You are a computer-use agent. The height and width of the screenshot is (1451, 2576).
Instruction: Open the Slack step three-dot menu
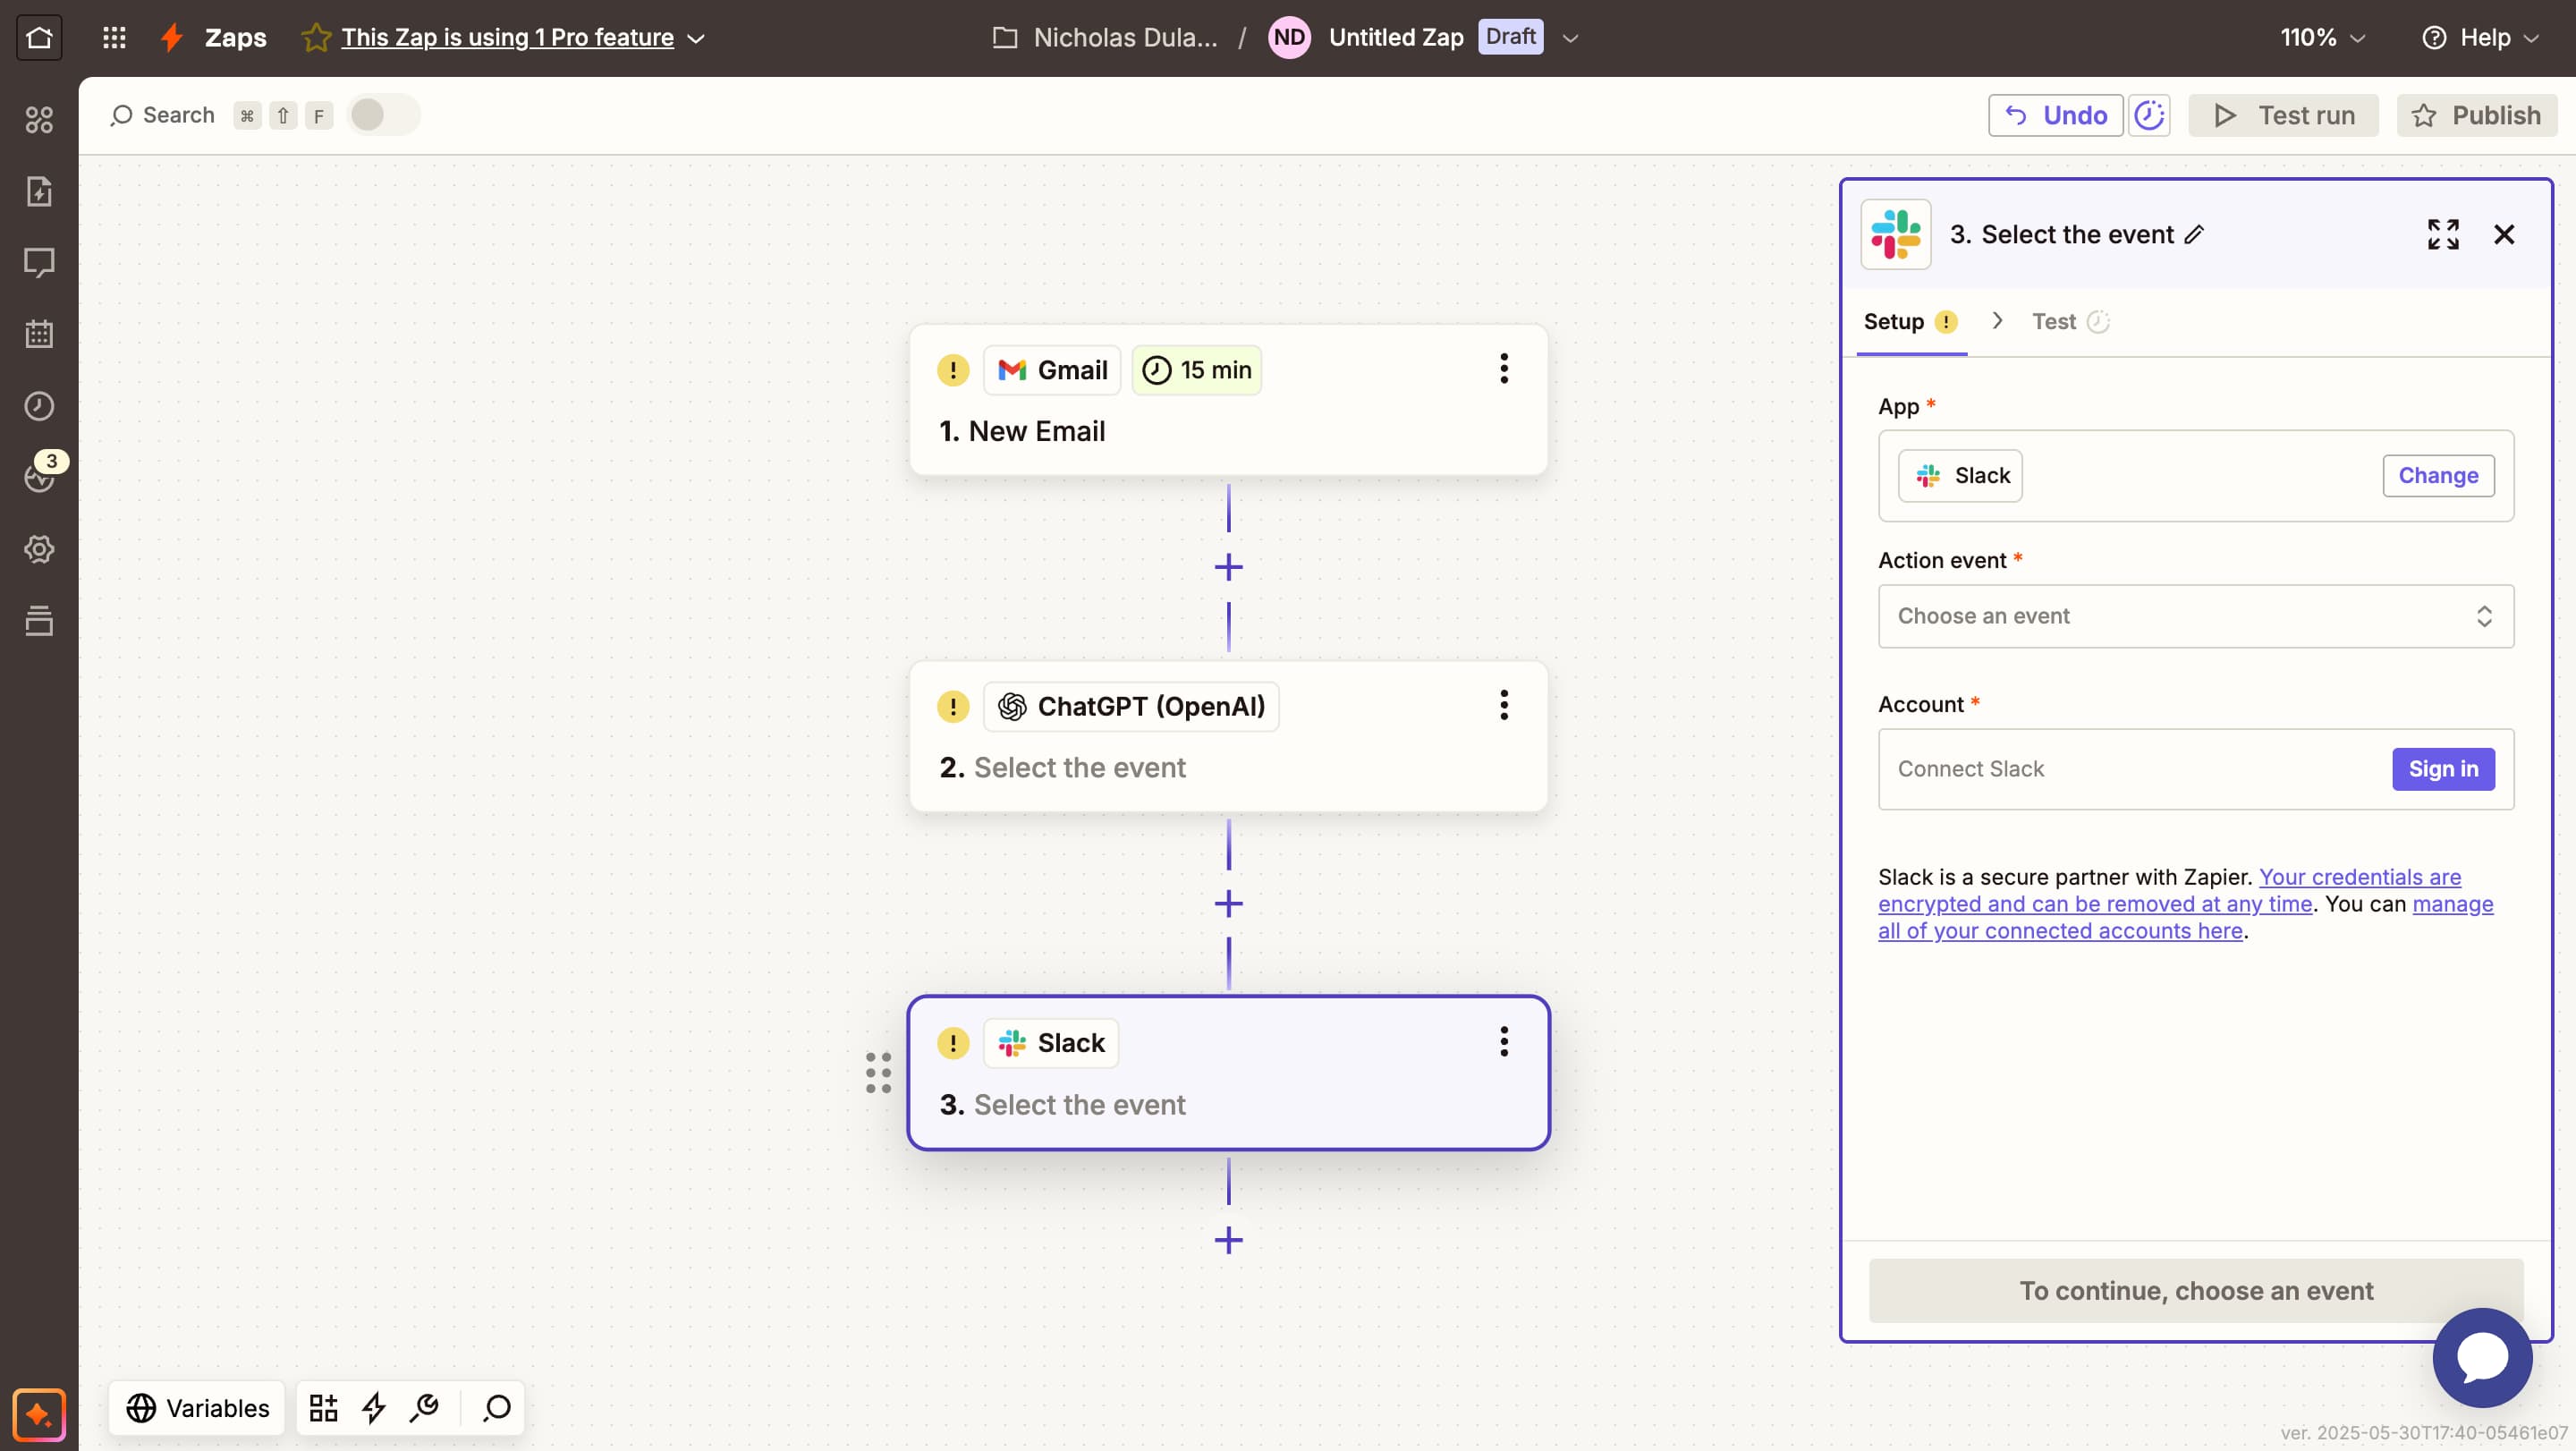pos(1503,1042)
